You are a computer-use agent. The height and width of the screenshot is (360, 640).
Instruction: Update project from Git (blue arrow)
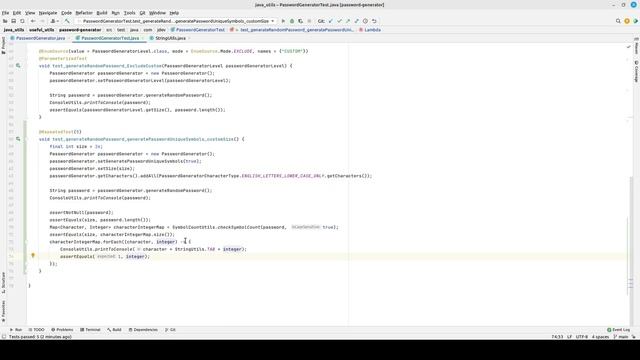click(331, 21)
